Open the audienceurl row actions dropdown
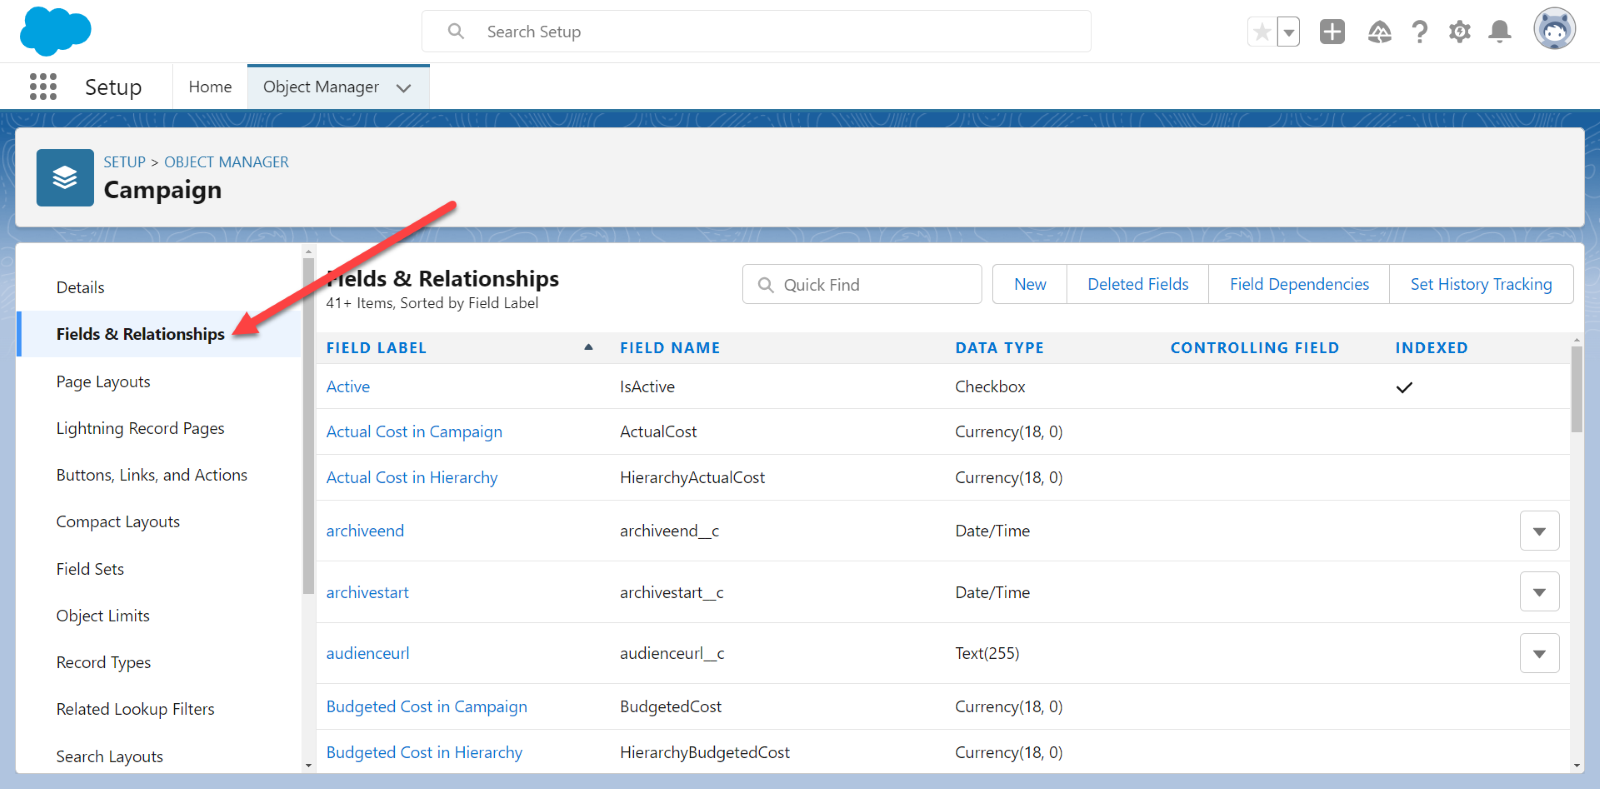The width and height of the screenshot is (1600, 789). tap(1539, 653)
